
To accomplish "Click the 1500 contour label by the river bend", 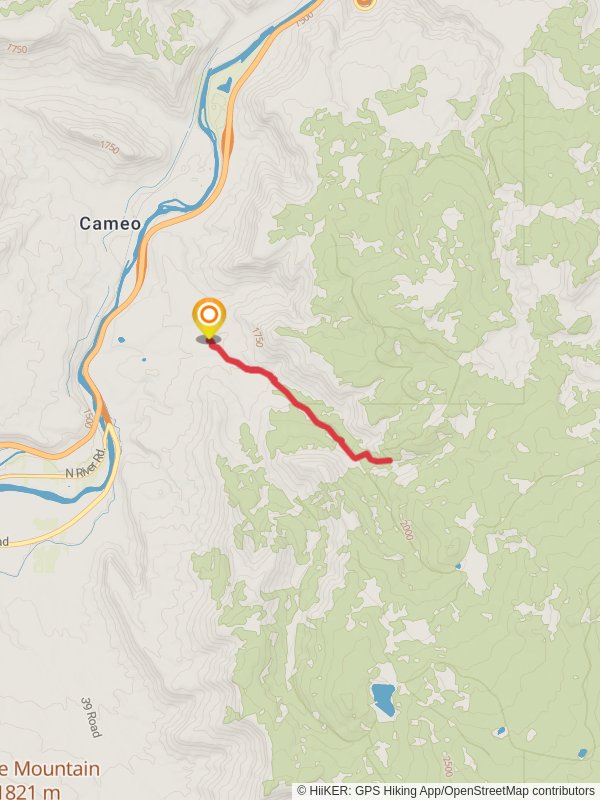I will click(88, 418).
